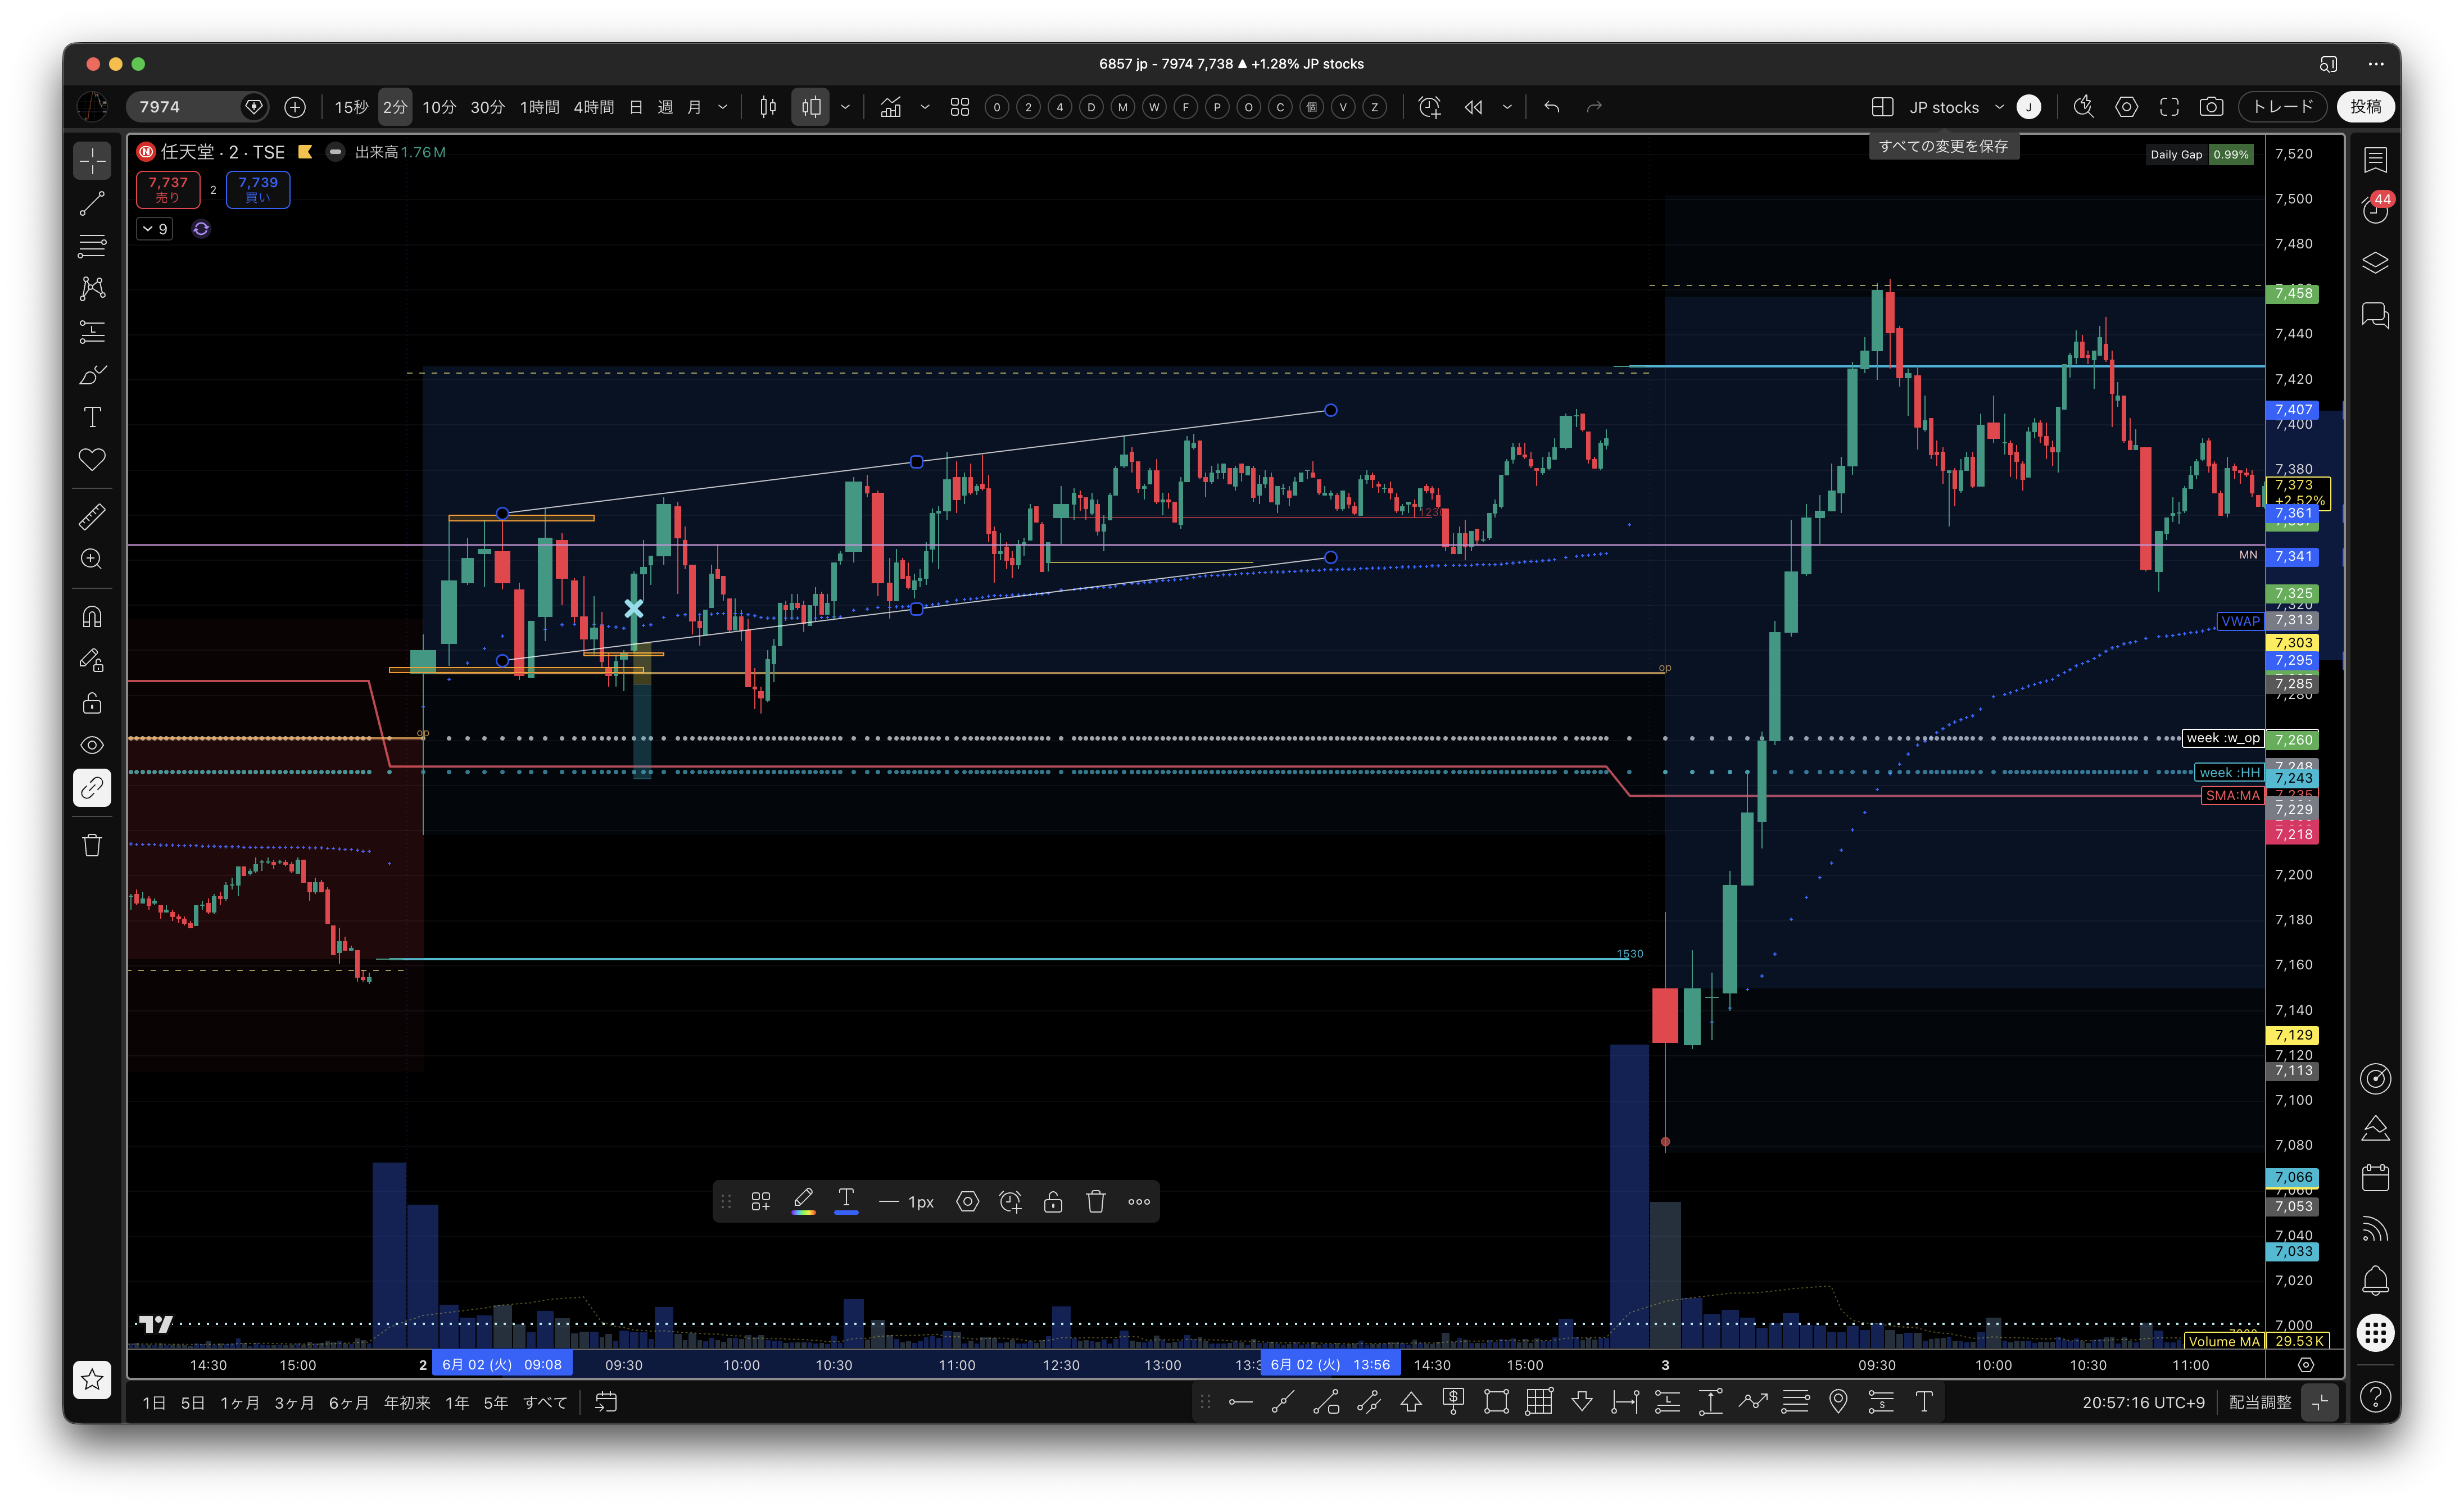Create an alert with the clock-plus icon
Image resolution: width=2464 pixels, height=1507 pixels.
point(1430,107)
